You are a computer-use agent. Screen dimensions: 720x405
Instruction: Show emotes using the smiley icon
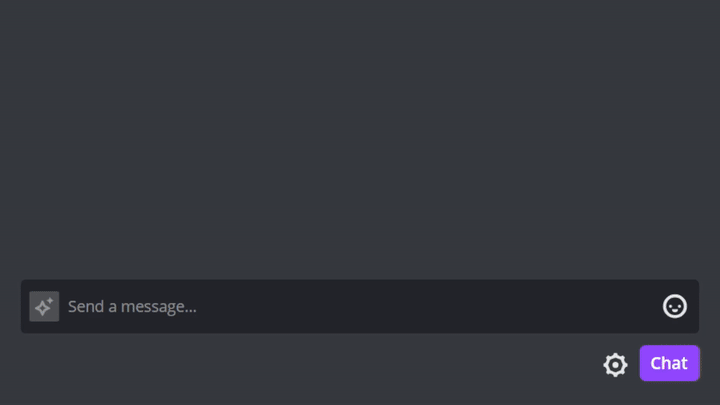675,306
